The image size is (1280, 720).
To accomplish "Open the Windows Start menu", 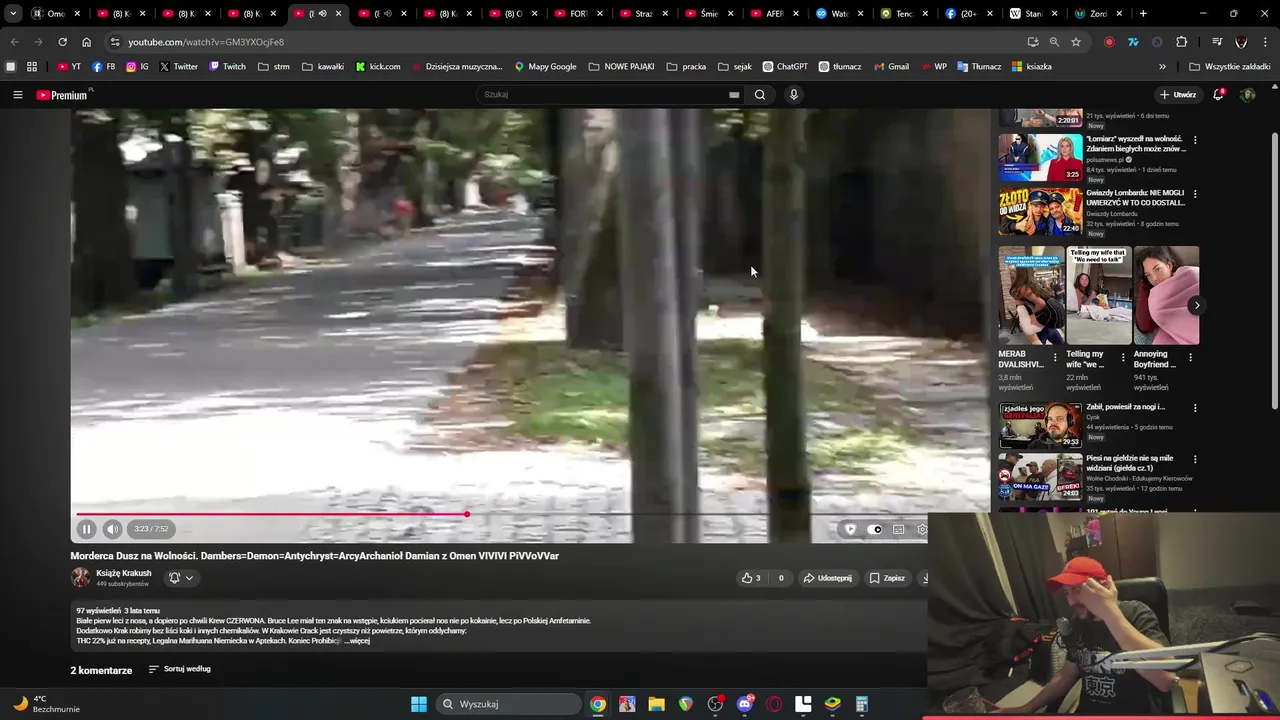I will 419,704.
